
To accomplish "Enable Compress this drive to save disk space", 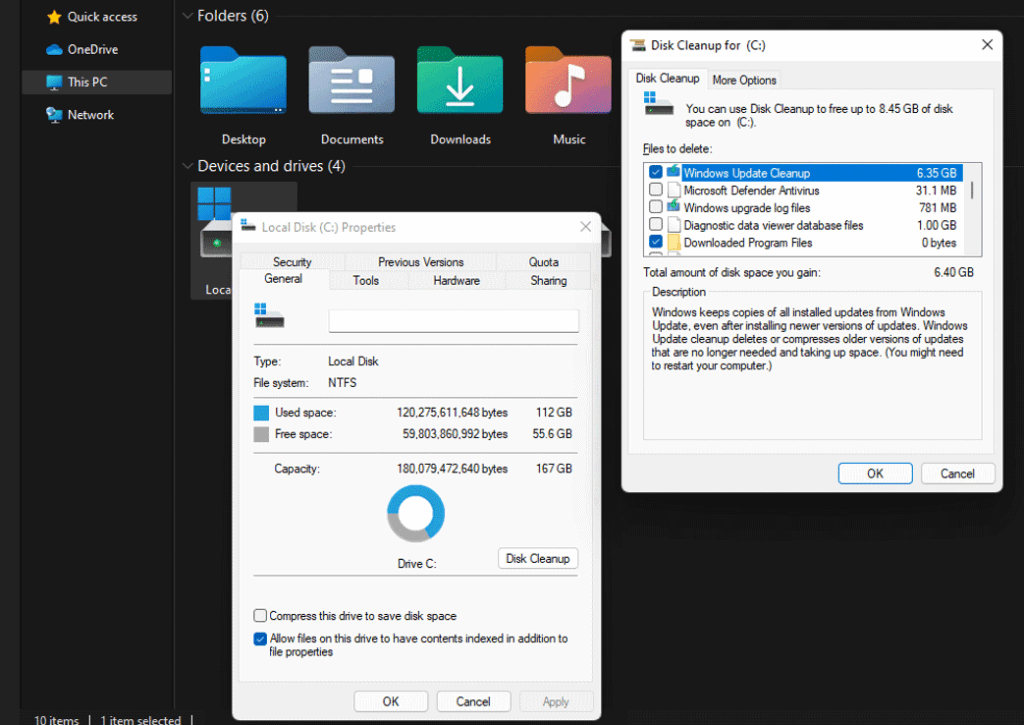I will tap(261, 616).
